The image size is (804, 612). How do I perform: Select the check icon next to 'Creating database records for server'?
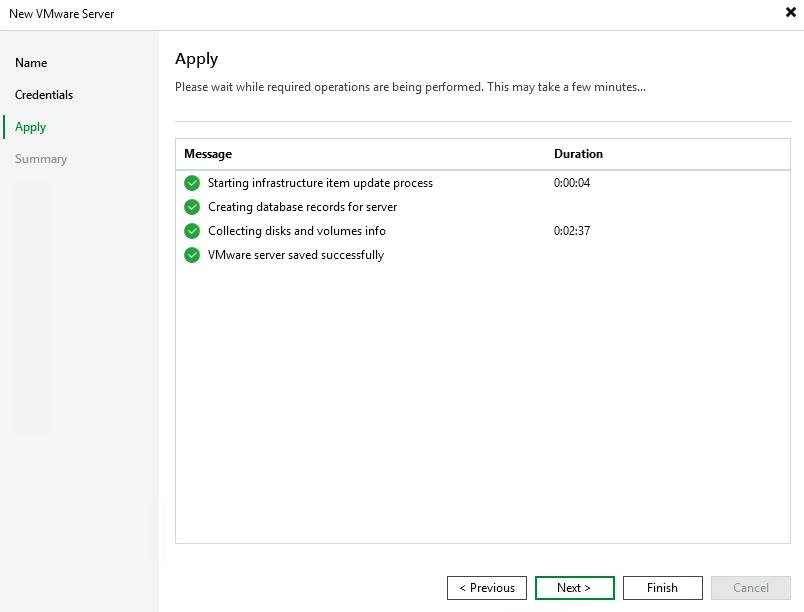coord(192,207)
